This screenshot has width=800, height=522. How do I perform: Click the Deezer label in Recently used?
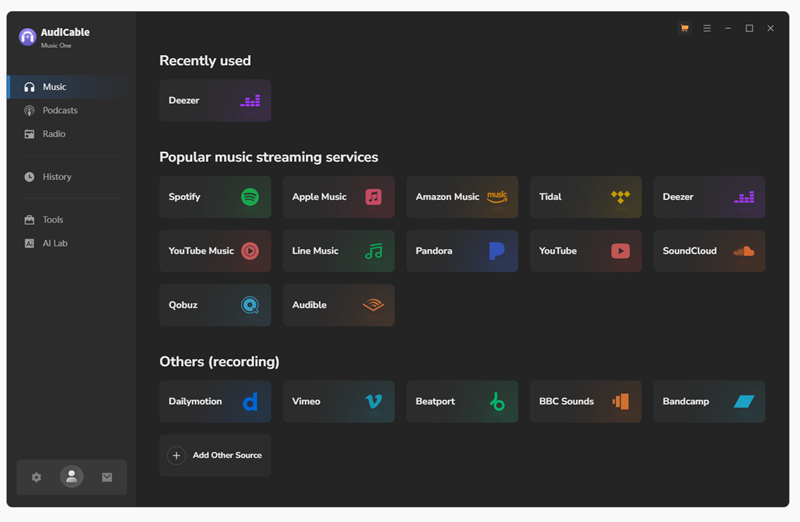click(x=184, y=101)
